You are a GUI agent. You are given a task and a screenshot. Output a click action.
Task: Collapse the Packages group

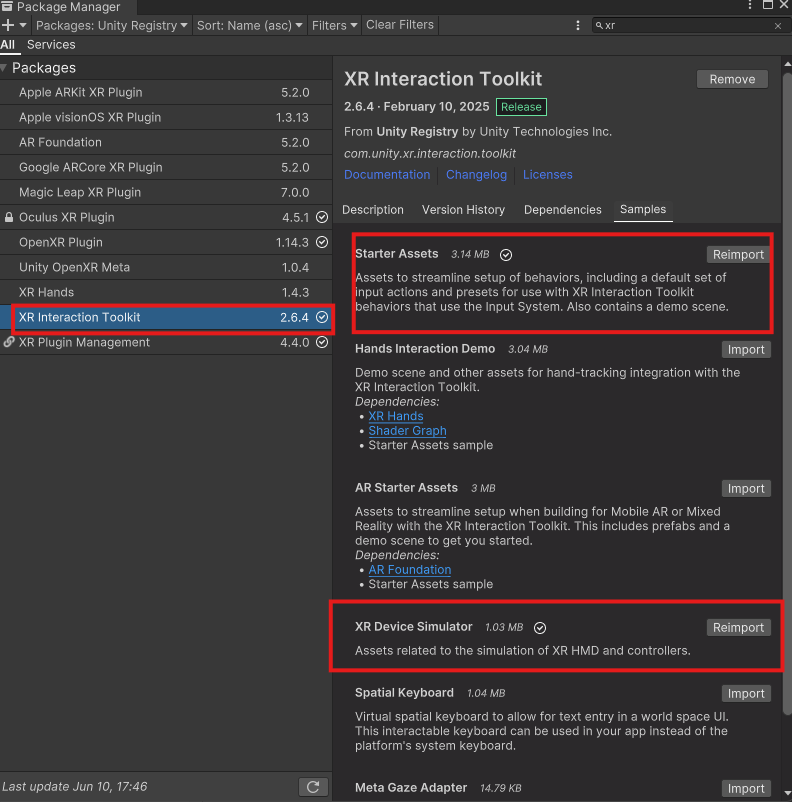[4, 68]
